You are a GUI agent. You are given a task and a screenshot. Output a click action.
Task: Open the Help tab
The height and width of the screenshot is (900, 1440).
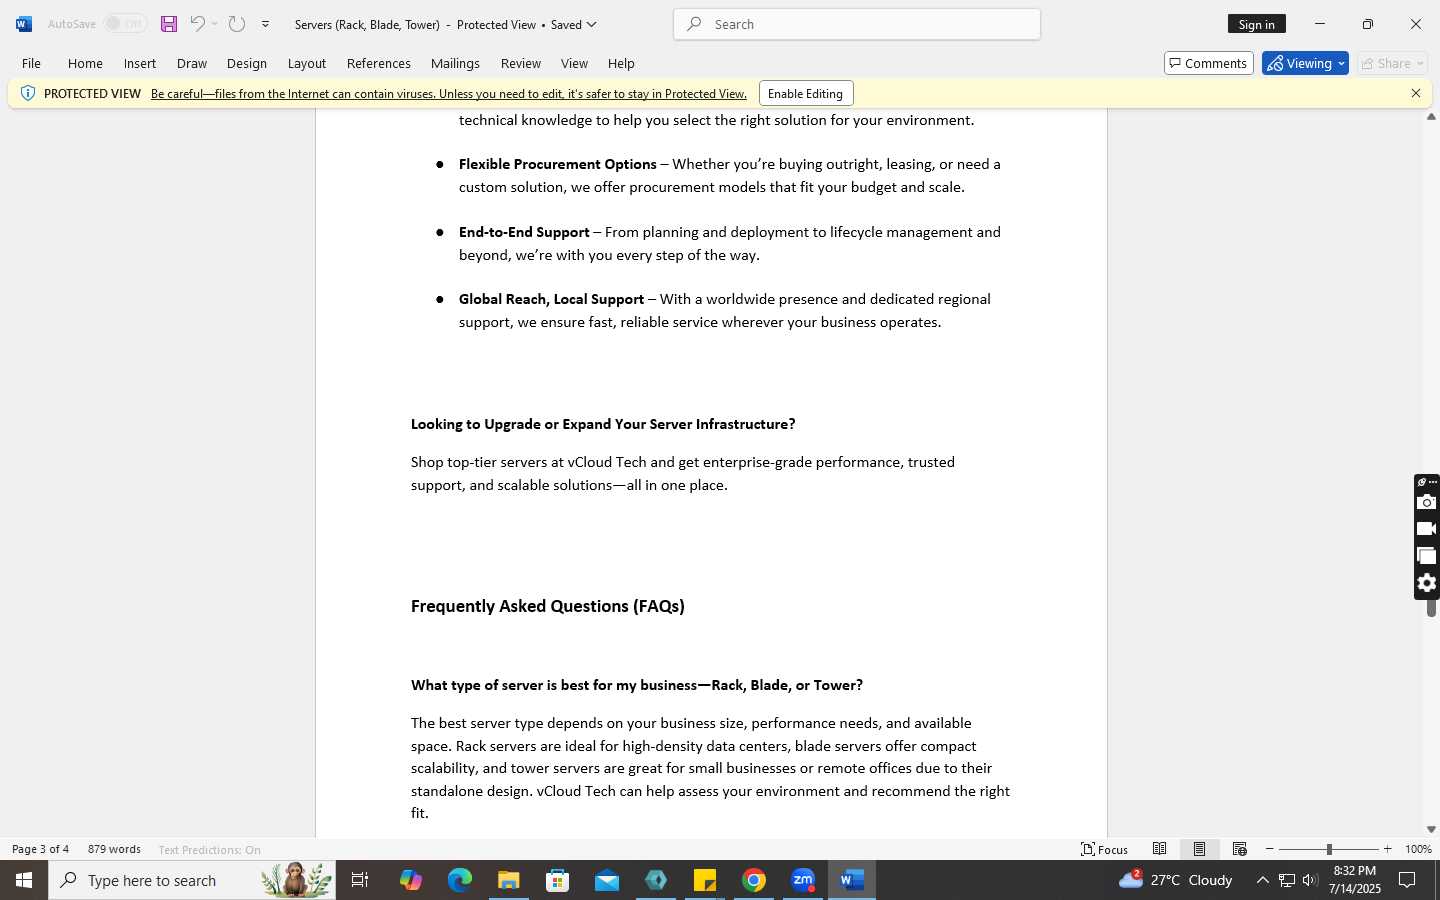(621, 63)
